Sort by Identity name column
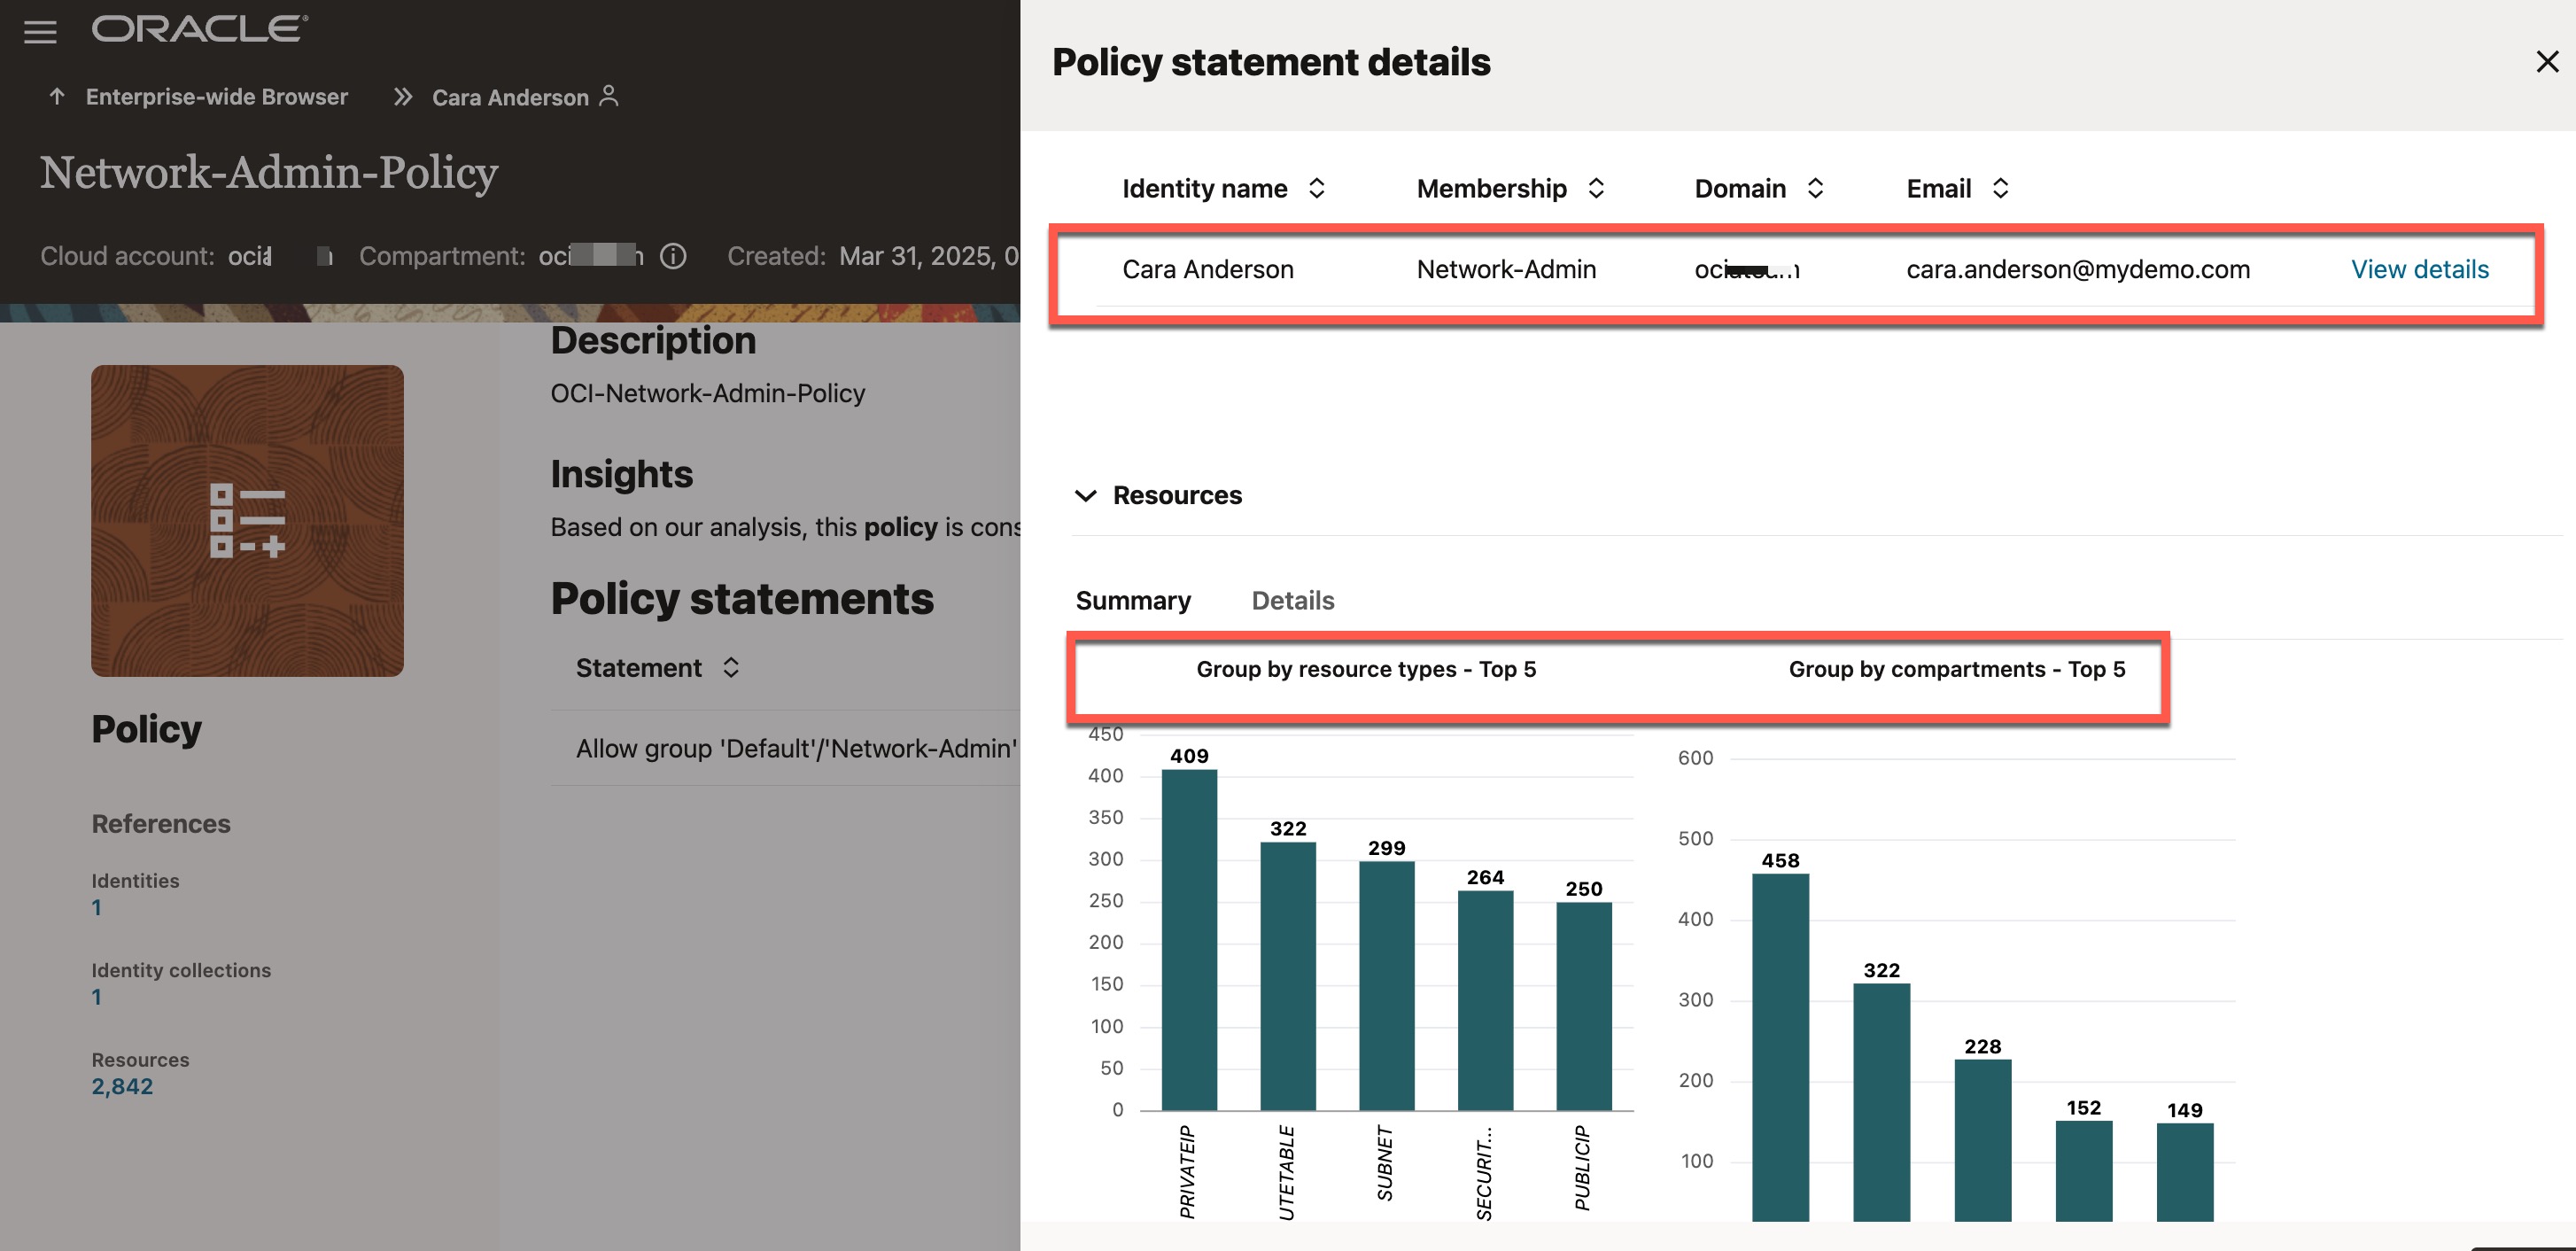 coord(1316,189)
